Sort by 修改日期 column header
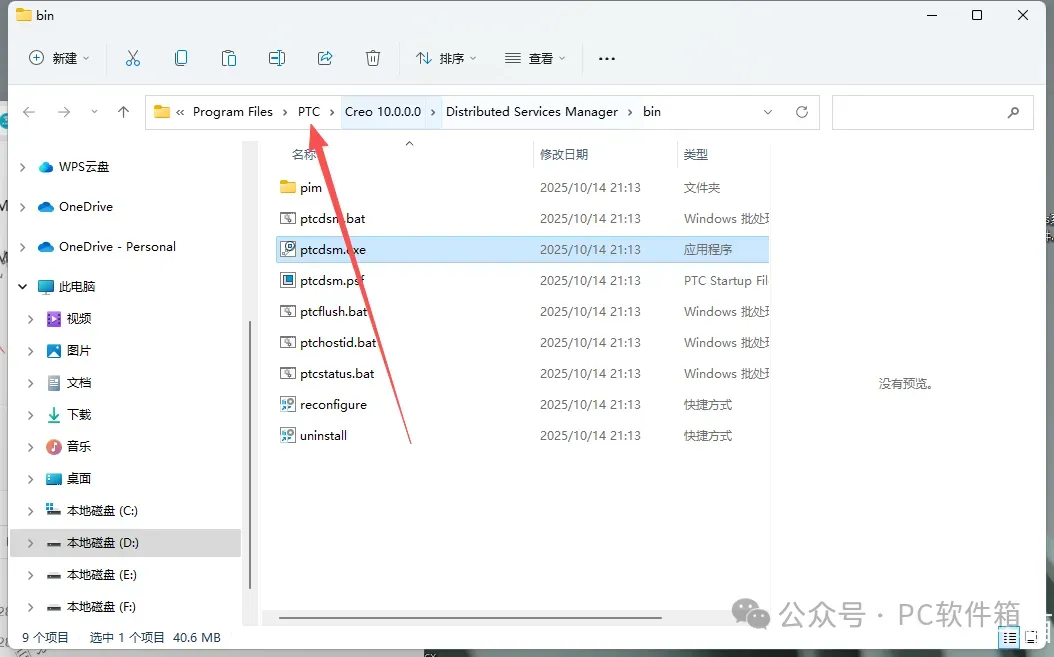Viewport: 1054px width, 657px height. point(564,155)
